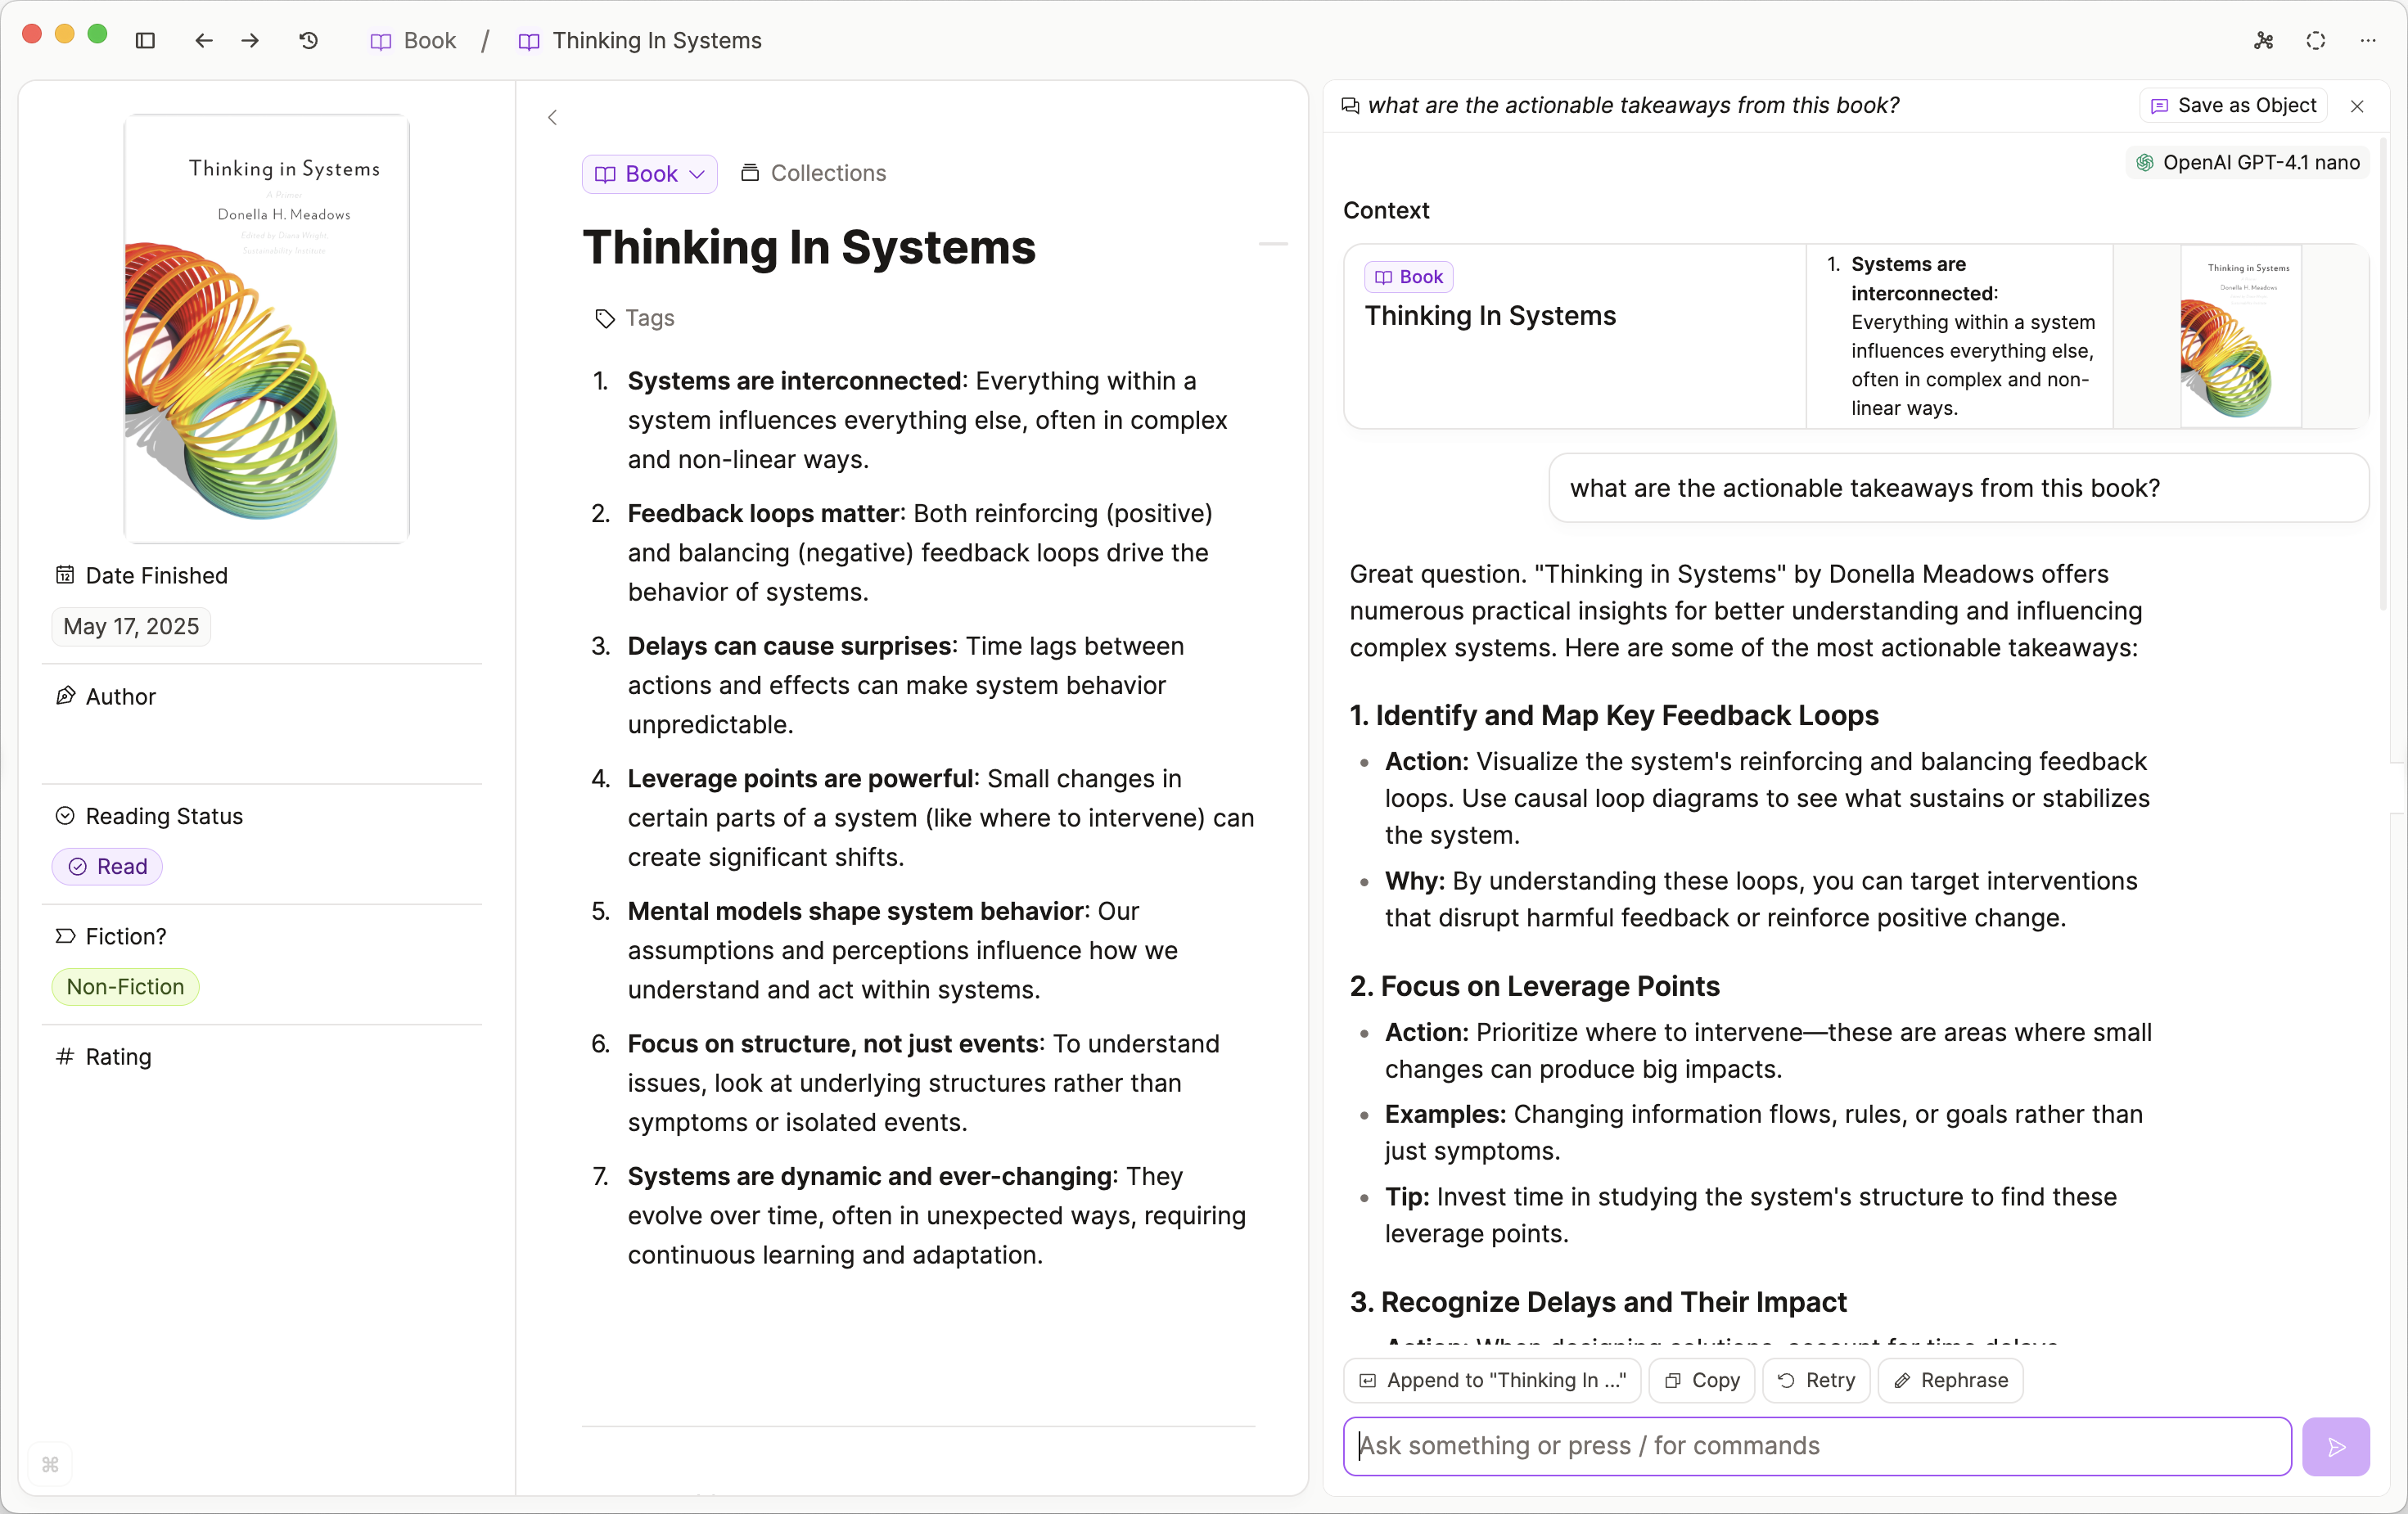
Task: Open keyboard shortcuts command icon
Action: (50, 1464)
